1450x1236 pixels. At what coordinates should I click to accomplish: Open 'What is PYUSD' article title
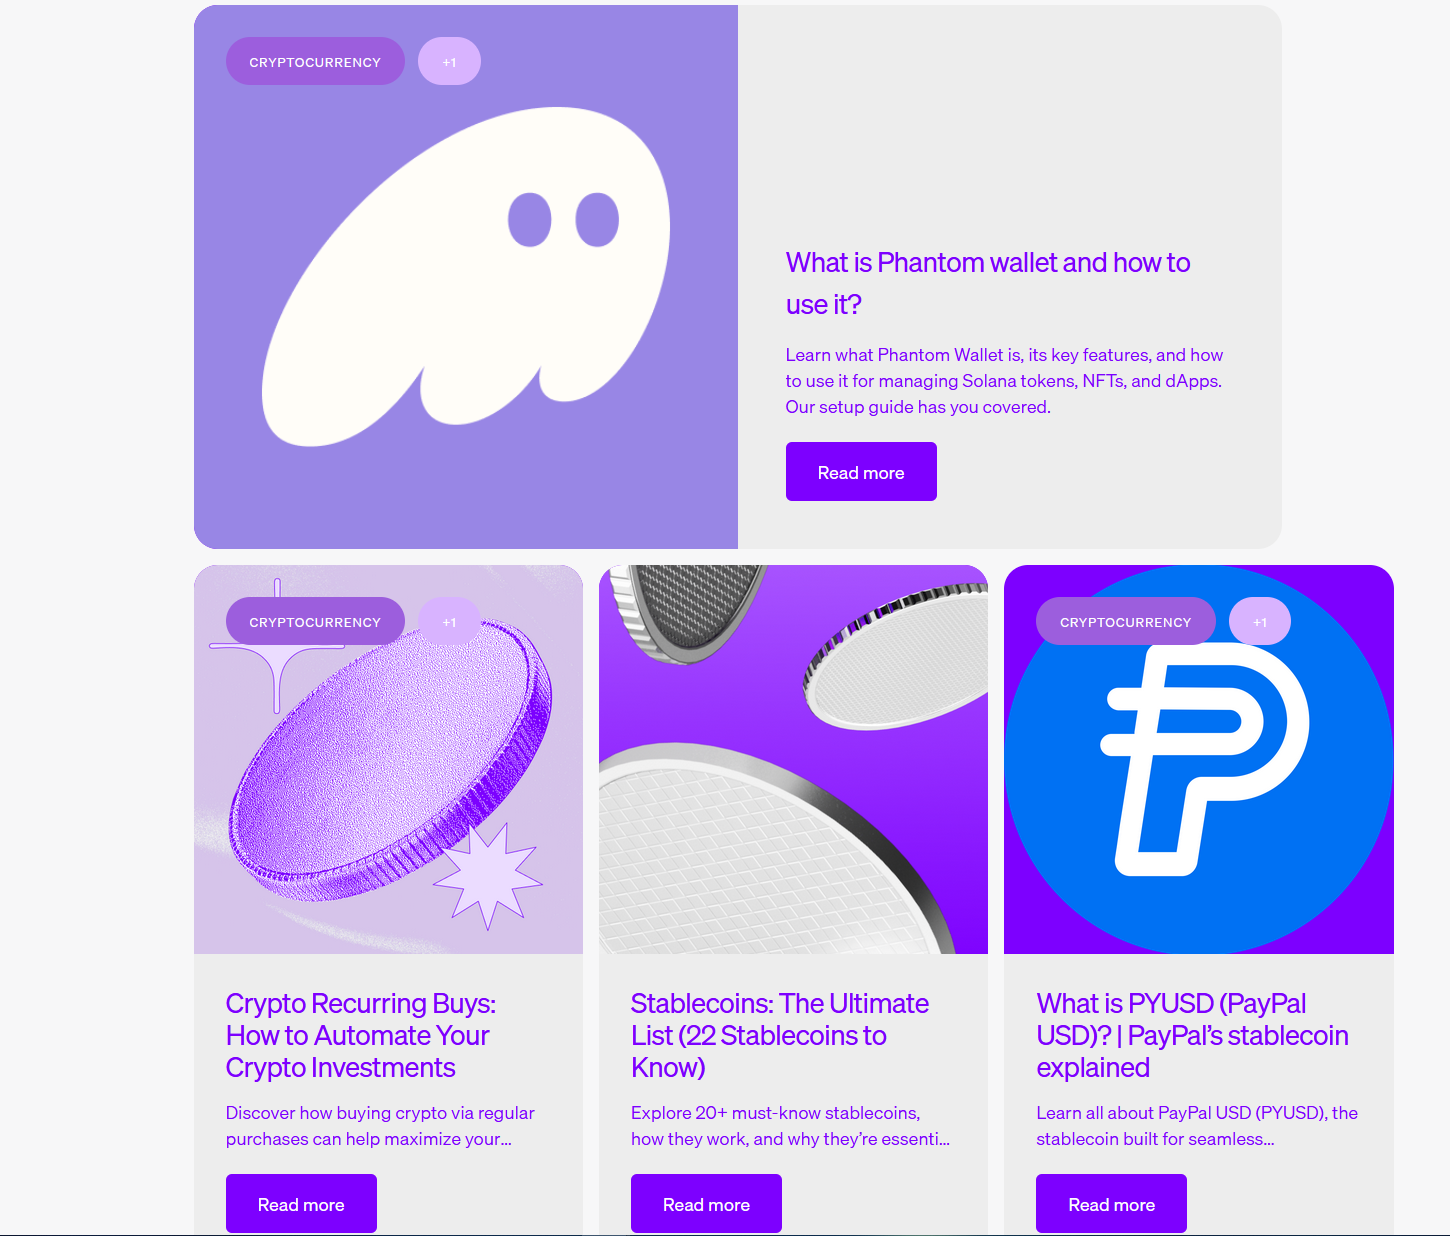1192,1035
